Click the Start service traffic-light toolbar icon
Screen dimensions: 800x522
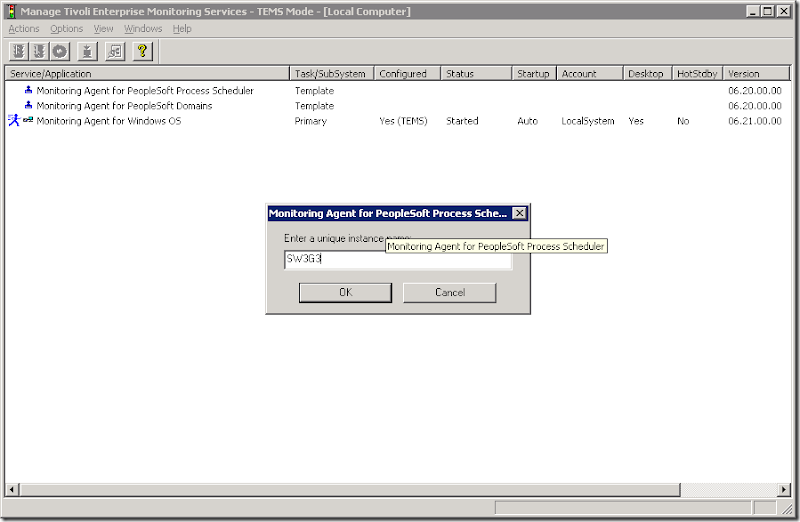point(19,51)
